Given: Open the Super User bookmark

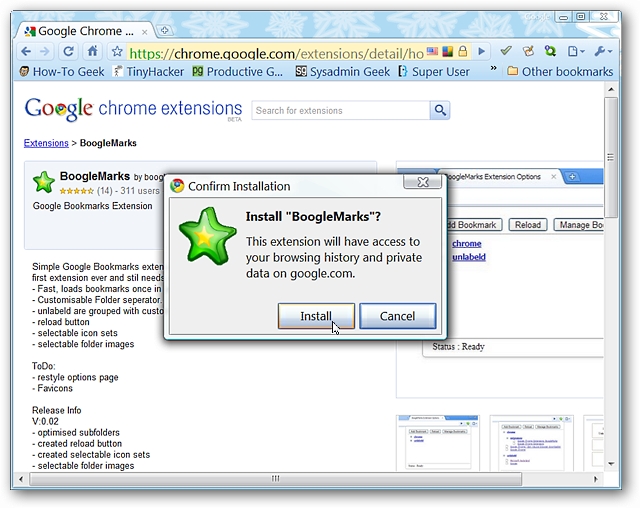Looking at the screenshot, I should (434, 72).
